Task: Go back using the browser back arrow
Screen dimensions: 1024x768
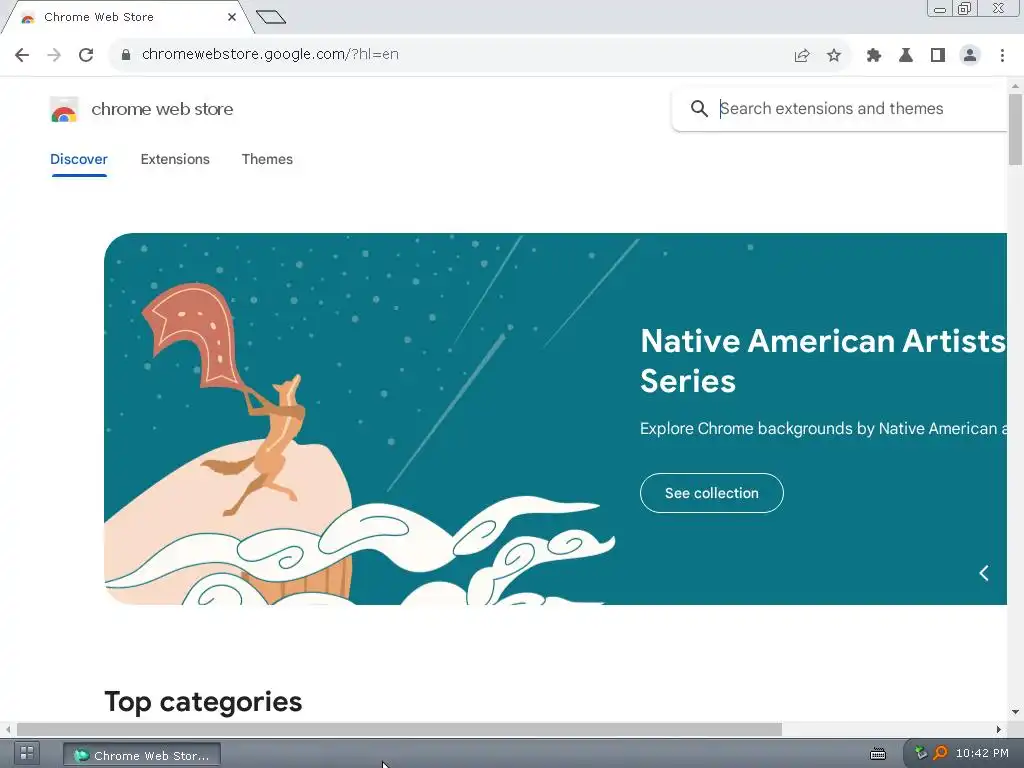Action: 22,55
